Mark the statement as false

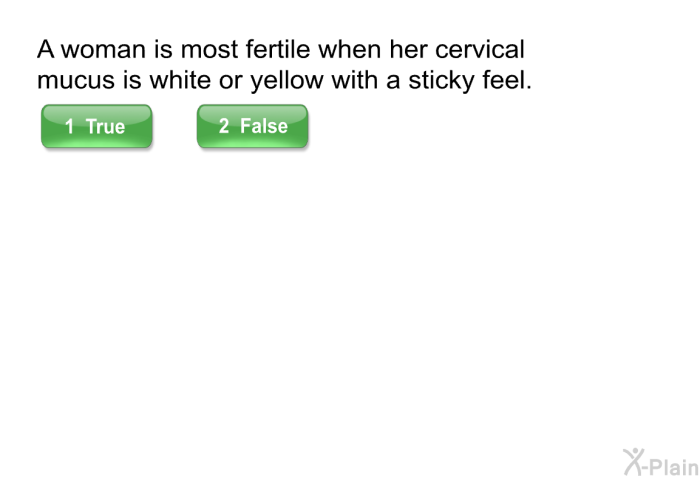pyautogui.click(x=252, y=126)
